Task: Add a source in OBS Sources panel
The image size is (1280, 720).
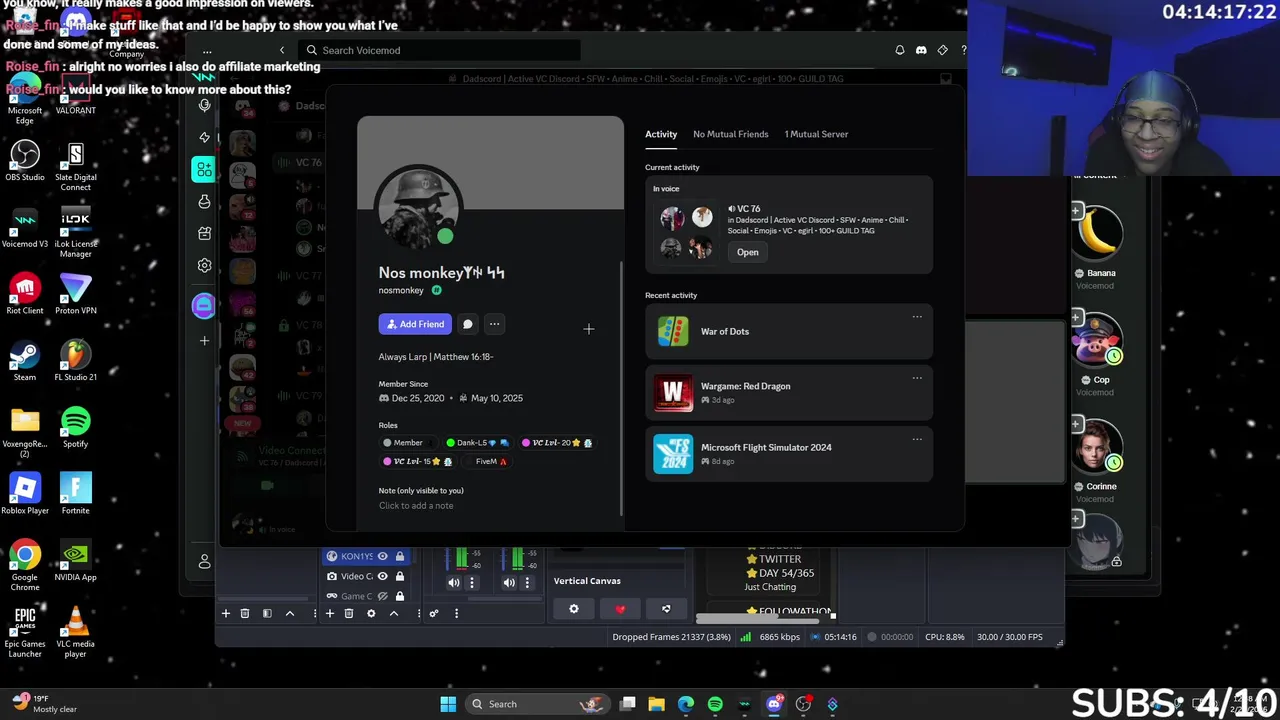Action: pos(329,613)
